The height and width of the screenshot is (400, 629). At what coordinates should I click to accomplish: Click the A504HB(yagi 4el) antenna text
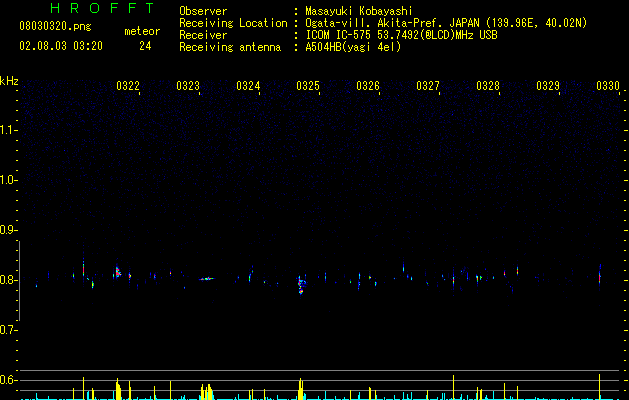tap(353, 47)
